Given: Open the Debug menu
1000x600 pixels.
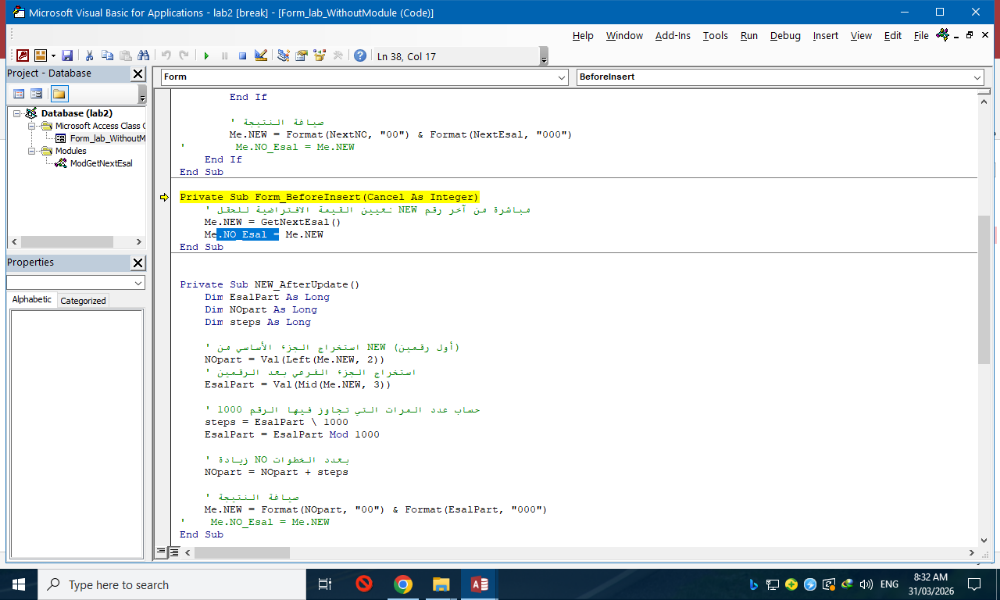Looking at the screenshot, I should pyautogui.click(x=785, y=35).
